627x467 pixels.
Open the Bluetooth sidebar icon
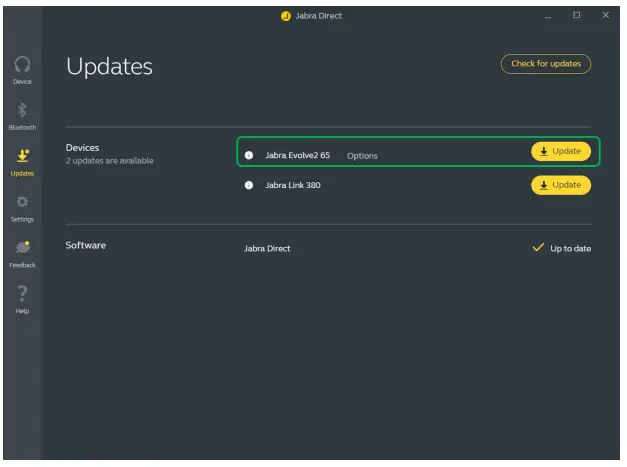coord(22,110)
